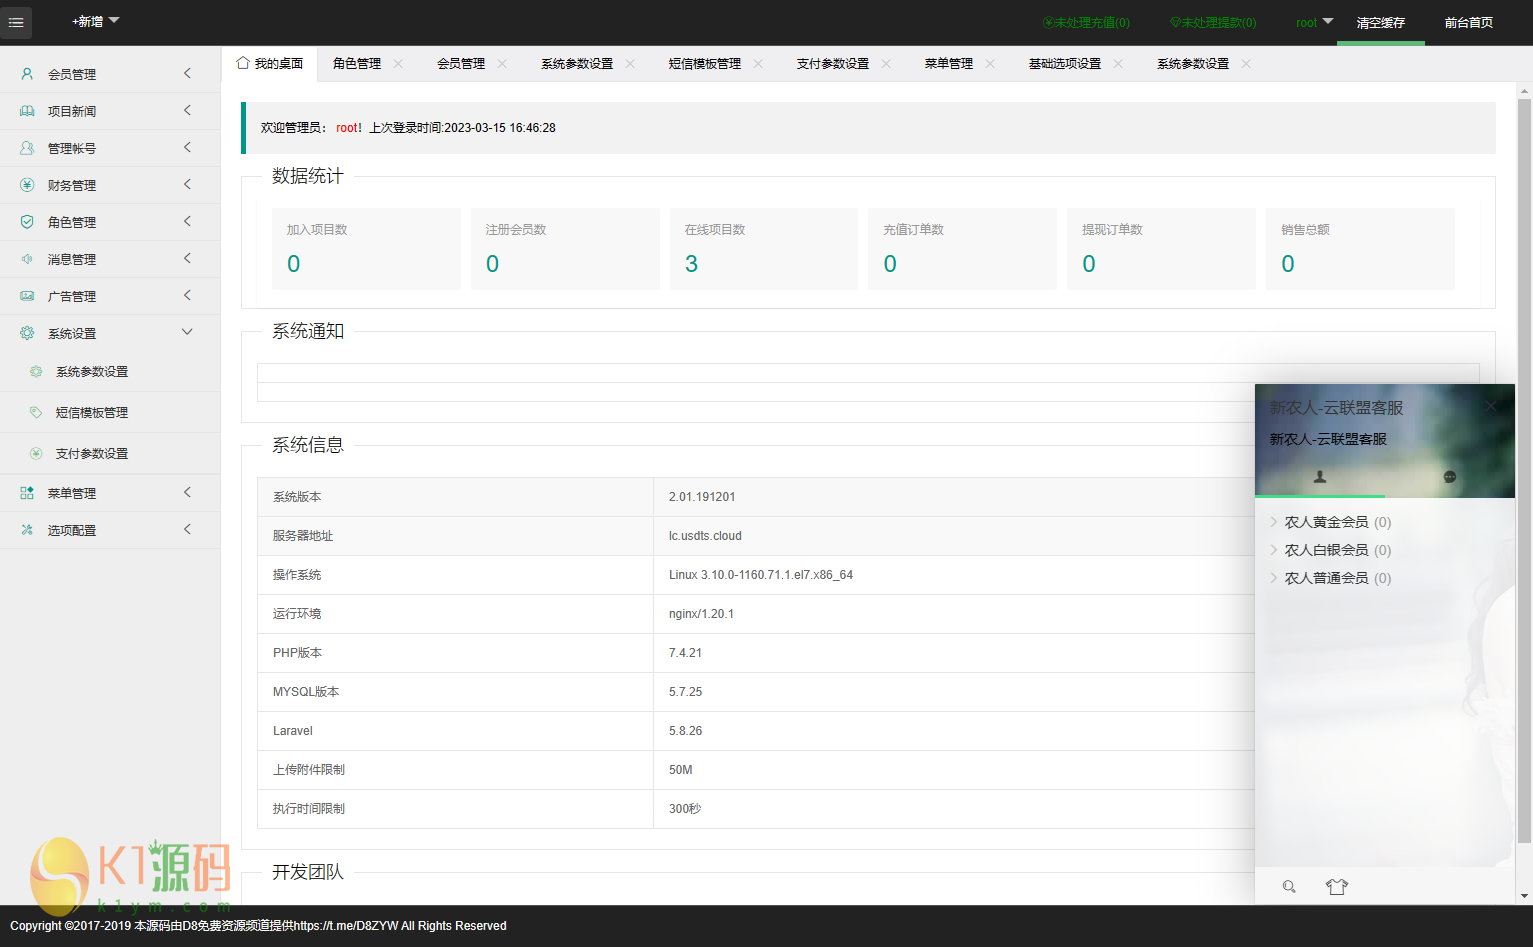Click the 项目新闻 sidebar book icon

(x=27, y=111)
